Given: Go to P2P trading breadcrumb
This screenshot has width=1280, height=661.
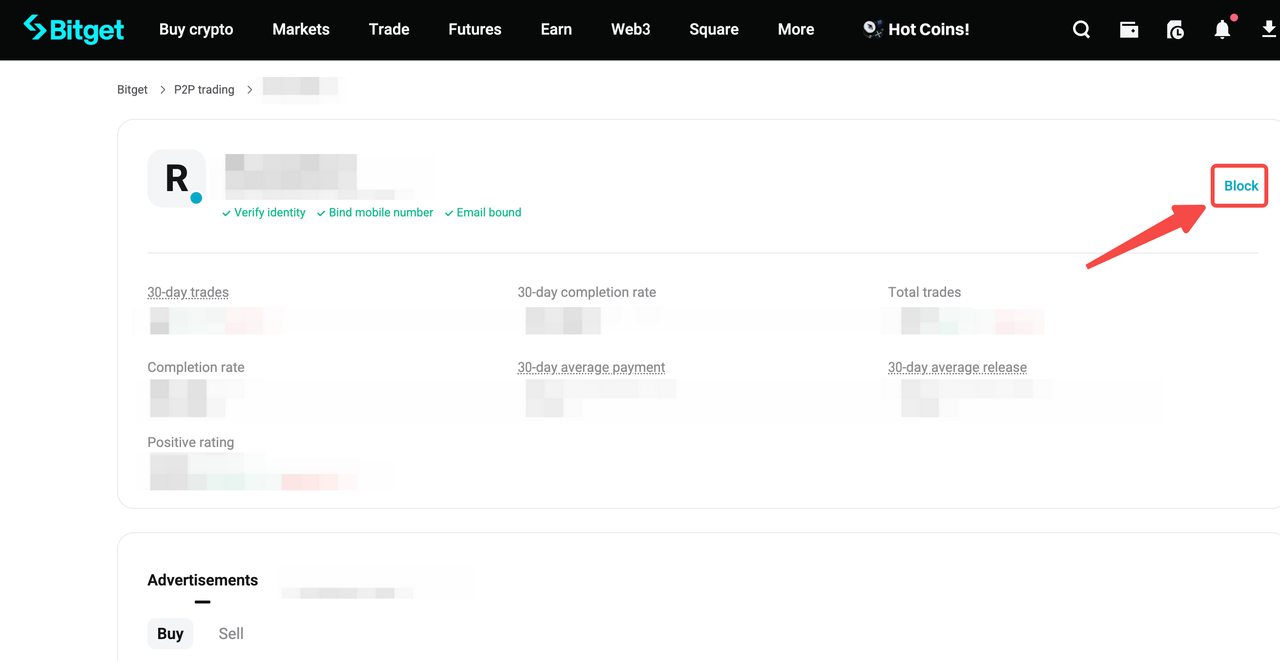Looking at the screenshot, I should 204,89.
